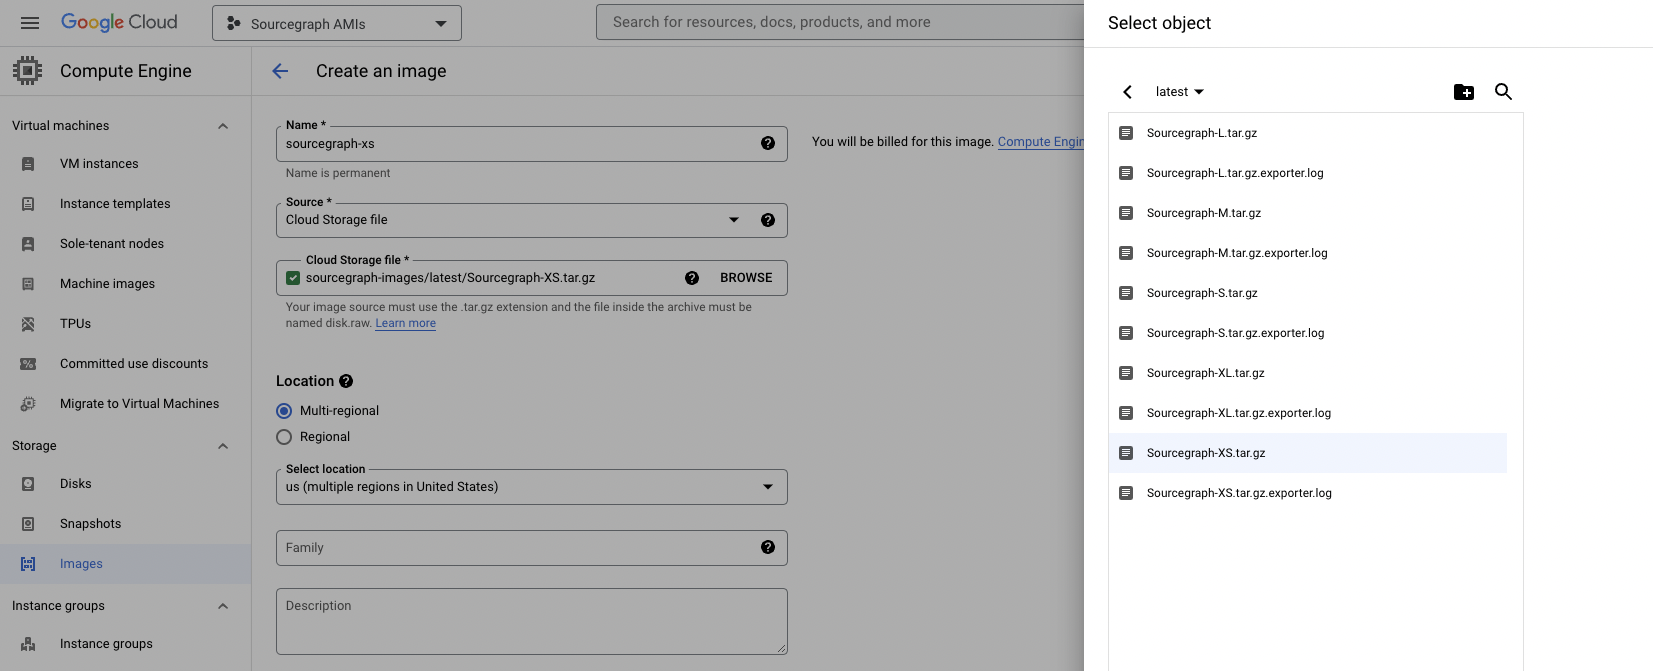Collapse the Storage section

[223, 446]
